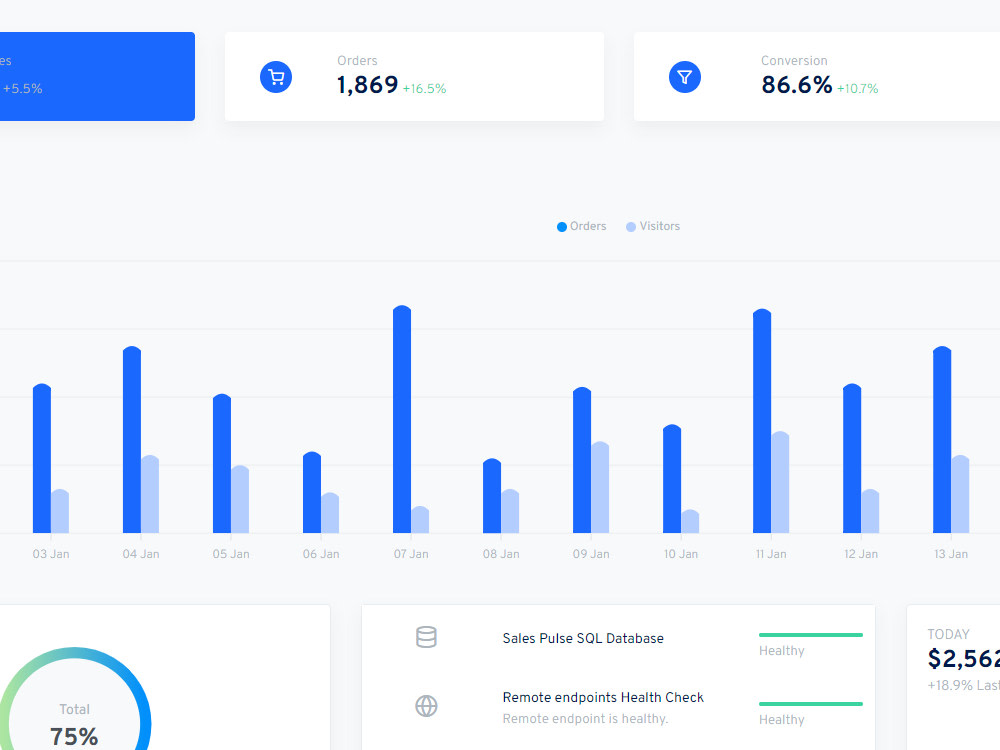Click the Remote endpoints health progress bar

811,704
